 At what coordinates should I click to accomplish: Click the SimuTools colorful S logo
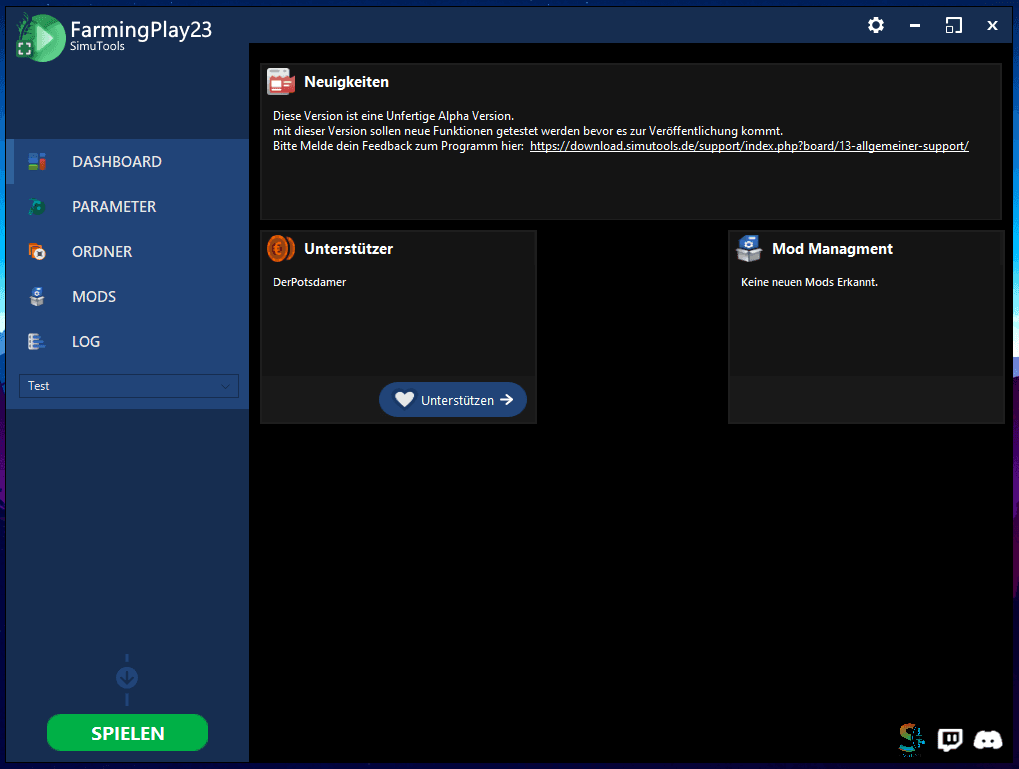[x=911, y=740]
